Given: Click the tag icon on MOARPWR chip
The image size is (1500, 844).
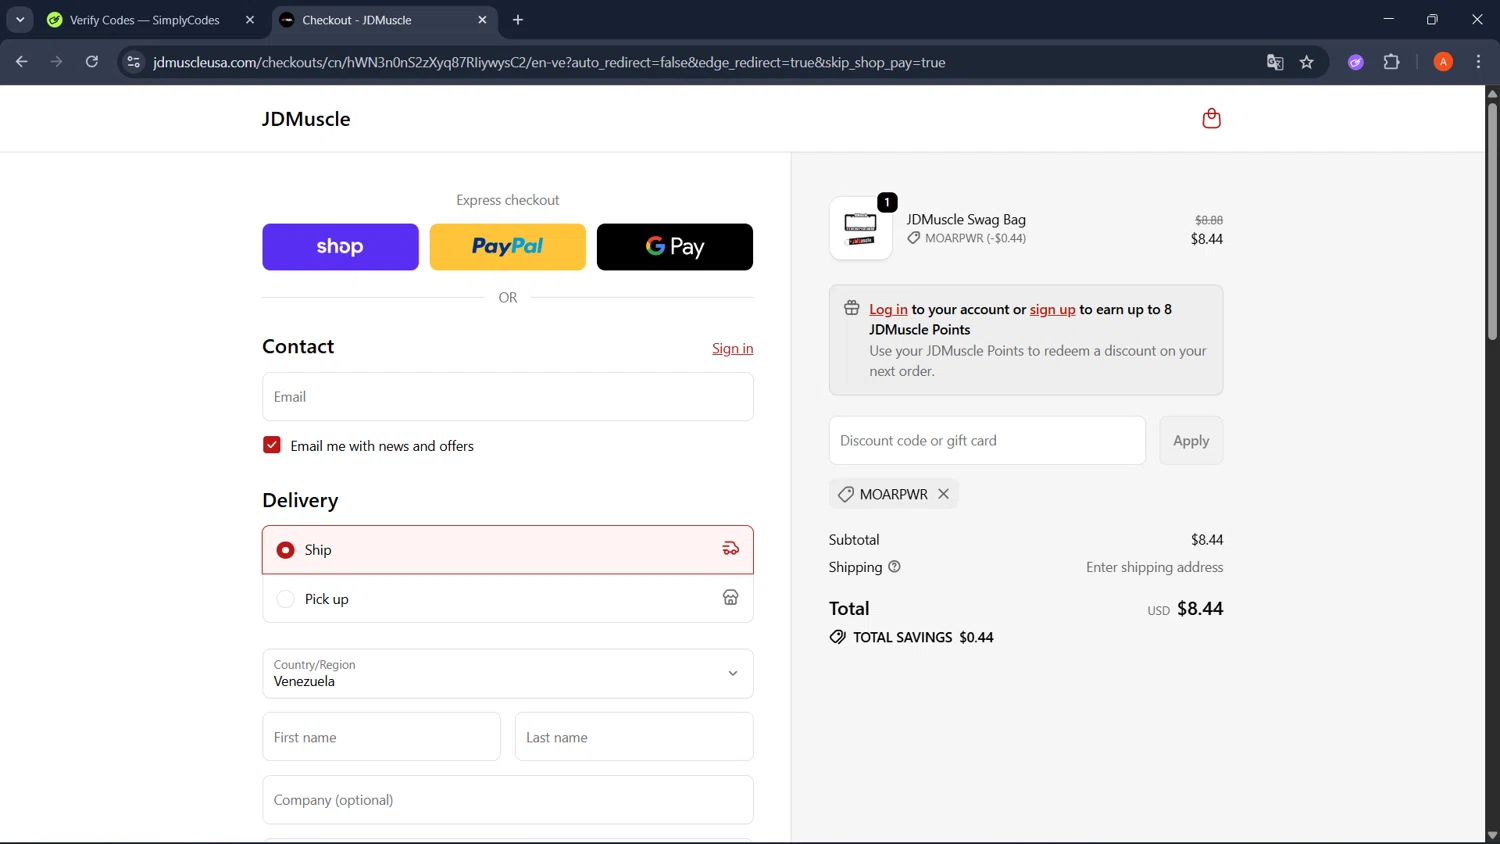Looking at the screenshot, I should pyautogui.click(x=846, y=494).
